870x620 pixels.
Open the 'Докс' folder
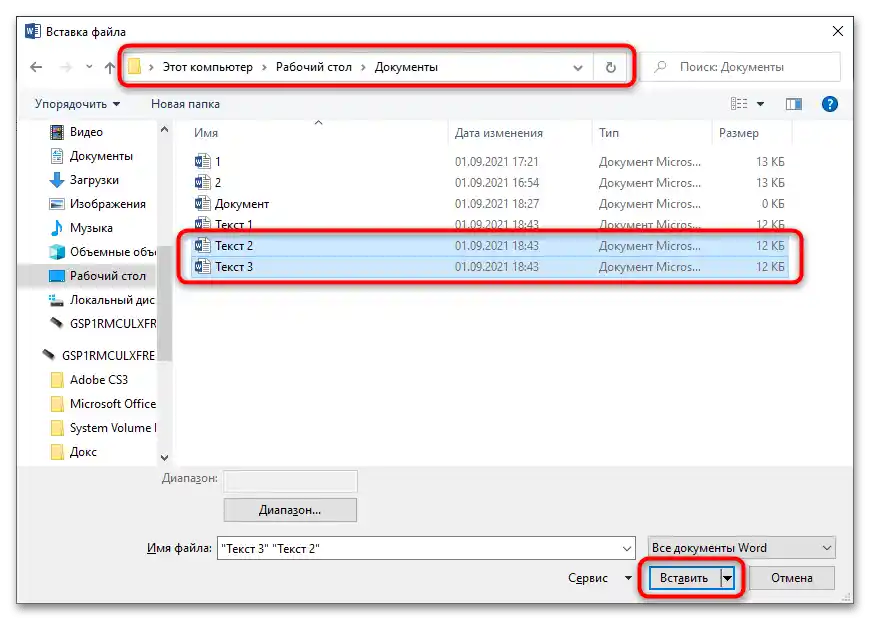tap(74, 452)
